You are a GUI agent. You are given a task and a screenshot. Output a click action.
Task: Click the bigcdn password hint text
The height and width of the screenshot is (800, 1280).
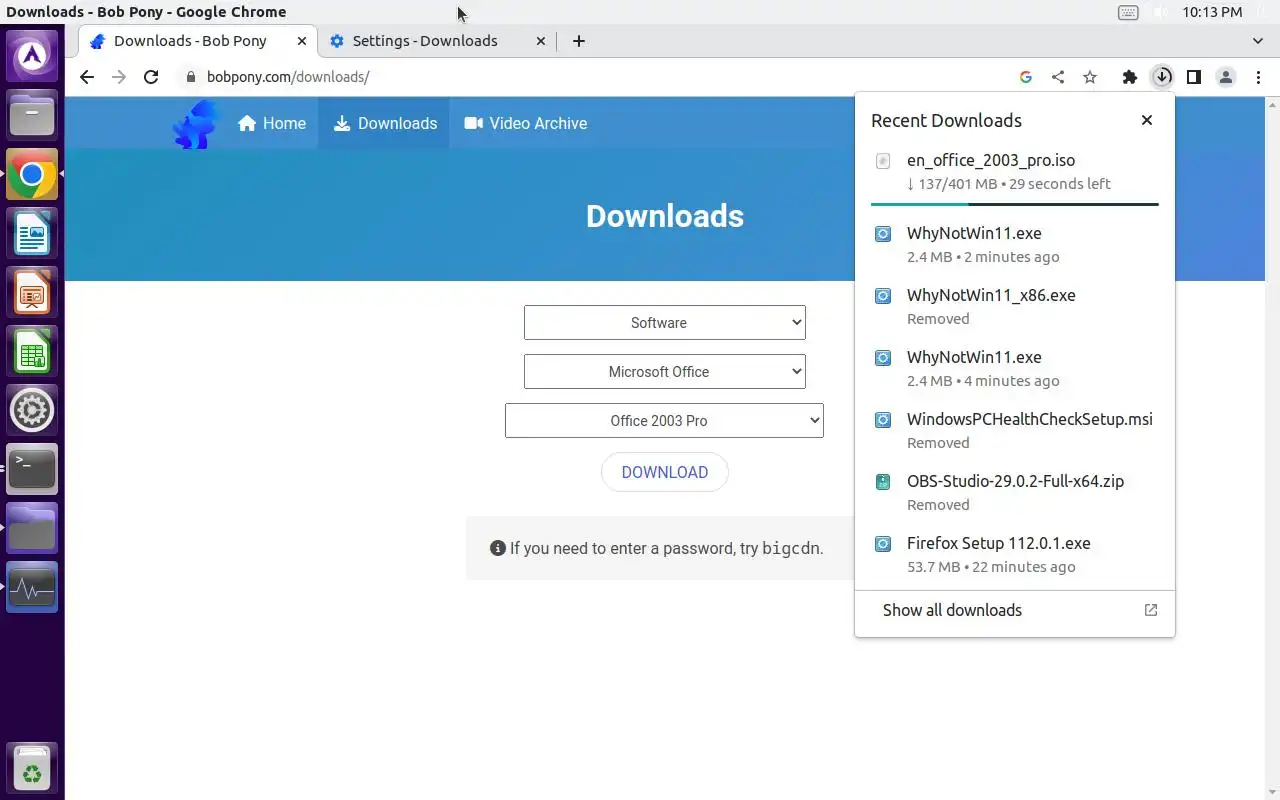(666, 548)
